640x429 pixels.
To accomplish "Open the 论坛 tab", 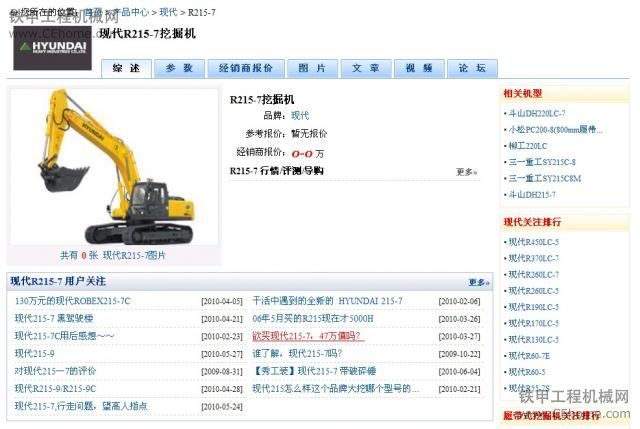I will point(472,68).
